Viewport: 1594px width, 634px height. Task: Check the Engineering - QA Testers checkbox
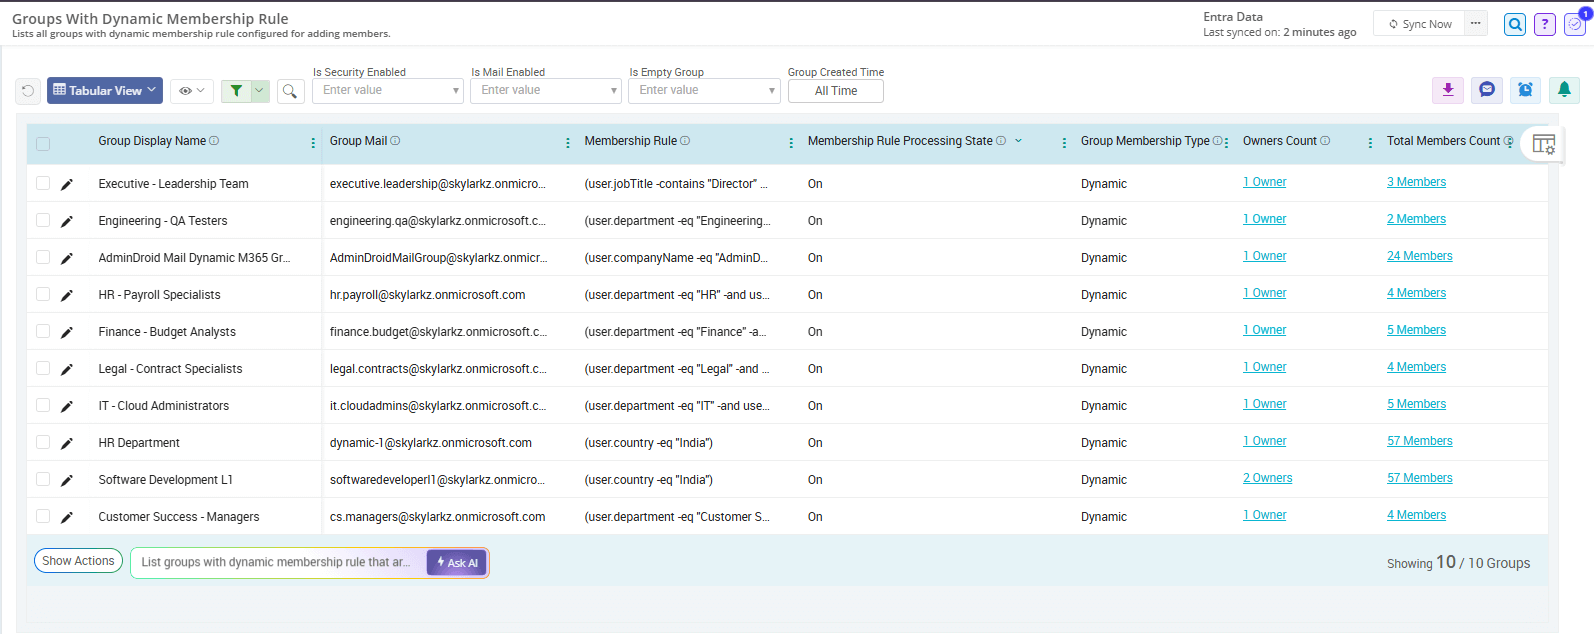pos(43,220)
